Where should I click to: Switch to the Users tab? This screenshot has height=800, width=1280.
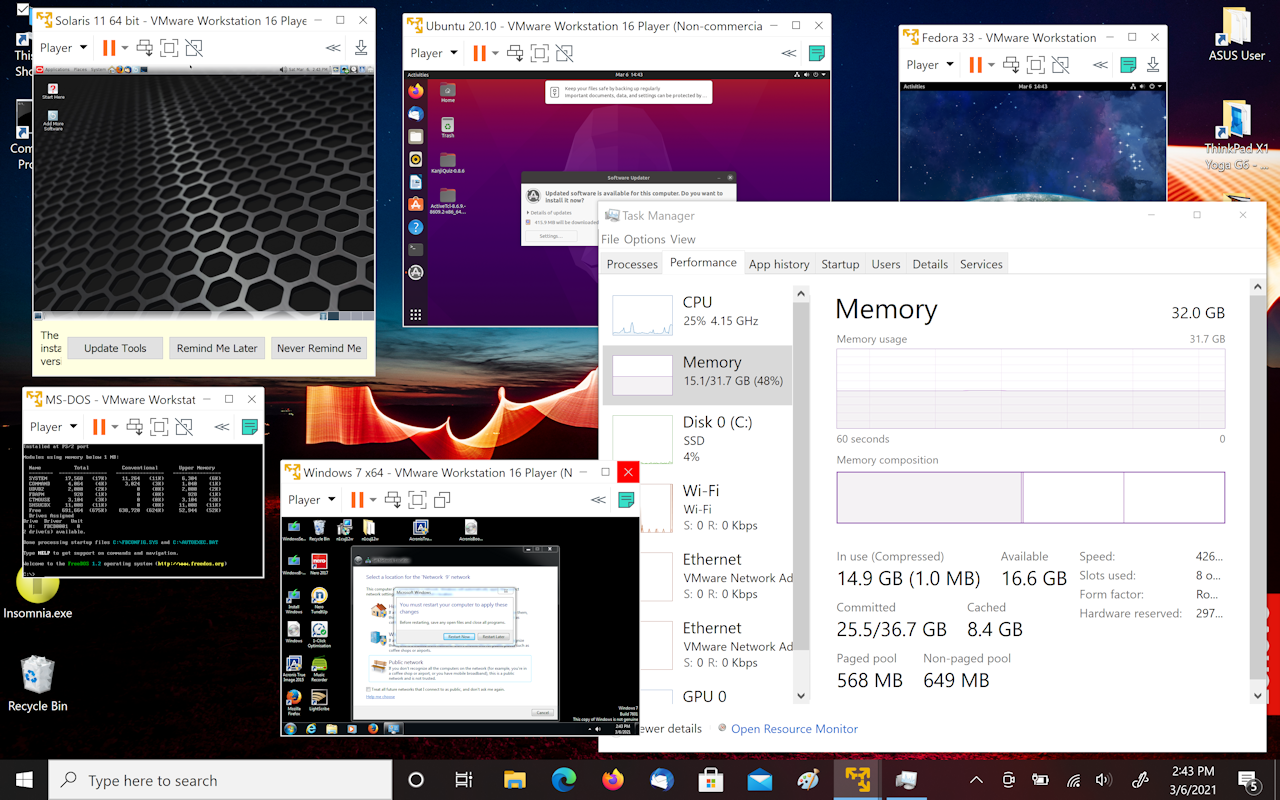point(886,264)
